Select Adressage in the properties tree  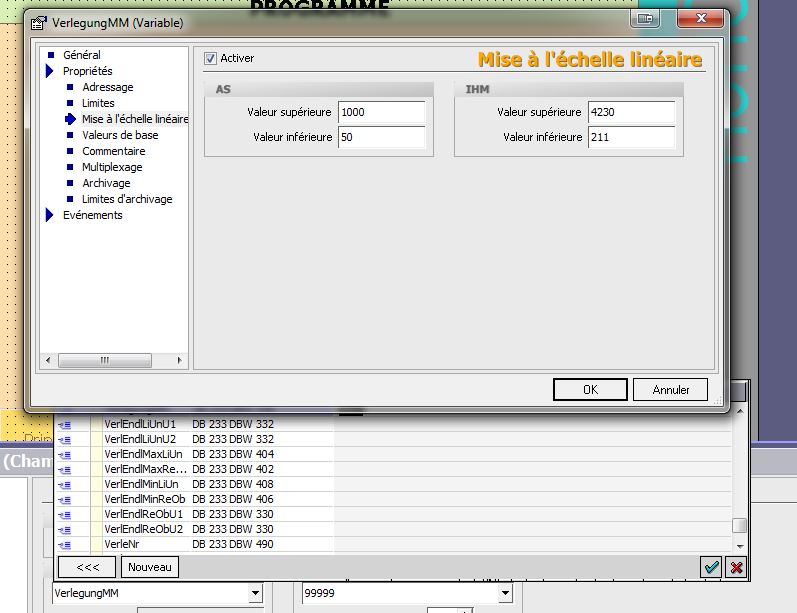coord(107,87)
